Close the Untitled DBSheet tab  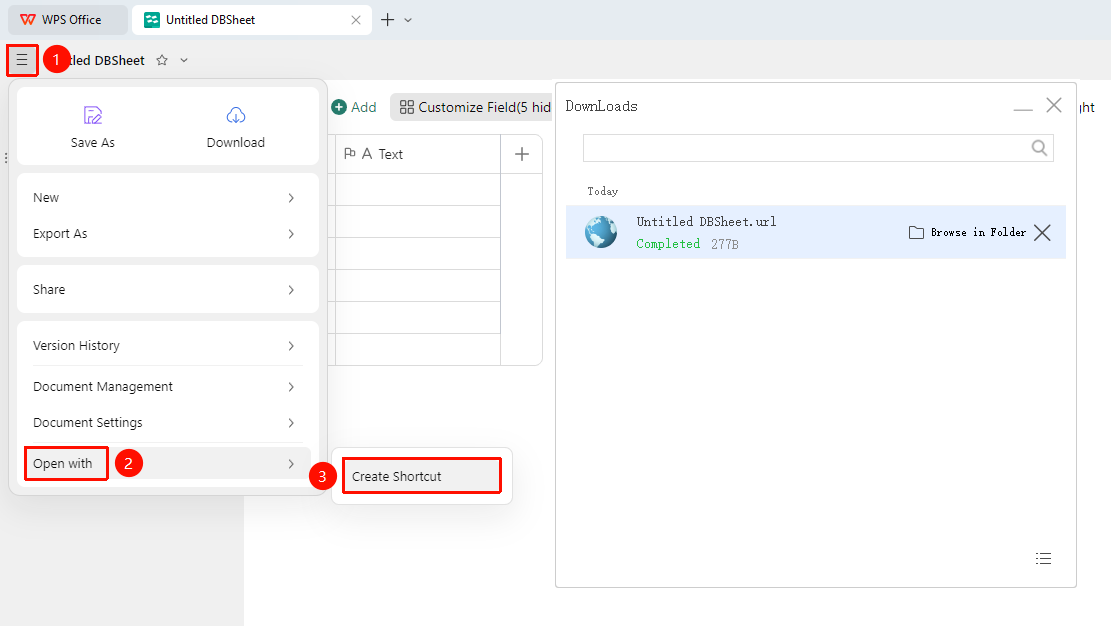[x=356, y=20]
